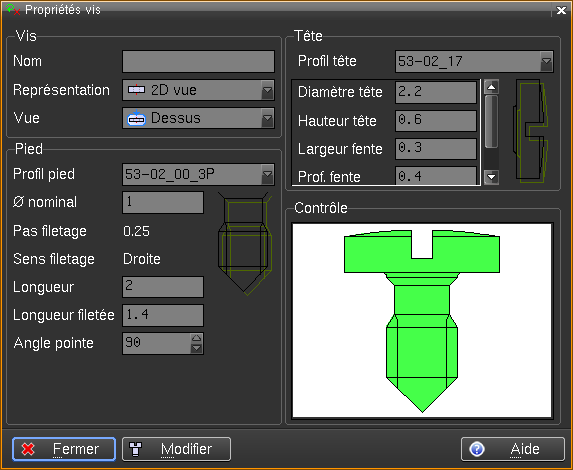Click scroll up arrow in Tête list
Image resolution: width=573 pixels, height=470 pixels.
click(x=492, y=87)
